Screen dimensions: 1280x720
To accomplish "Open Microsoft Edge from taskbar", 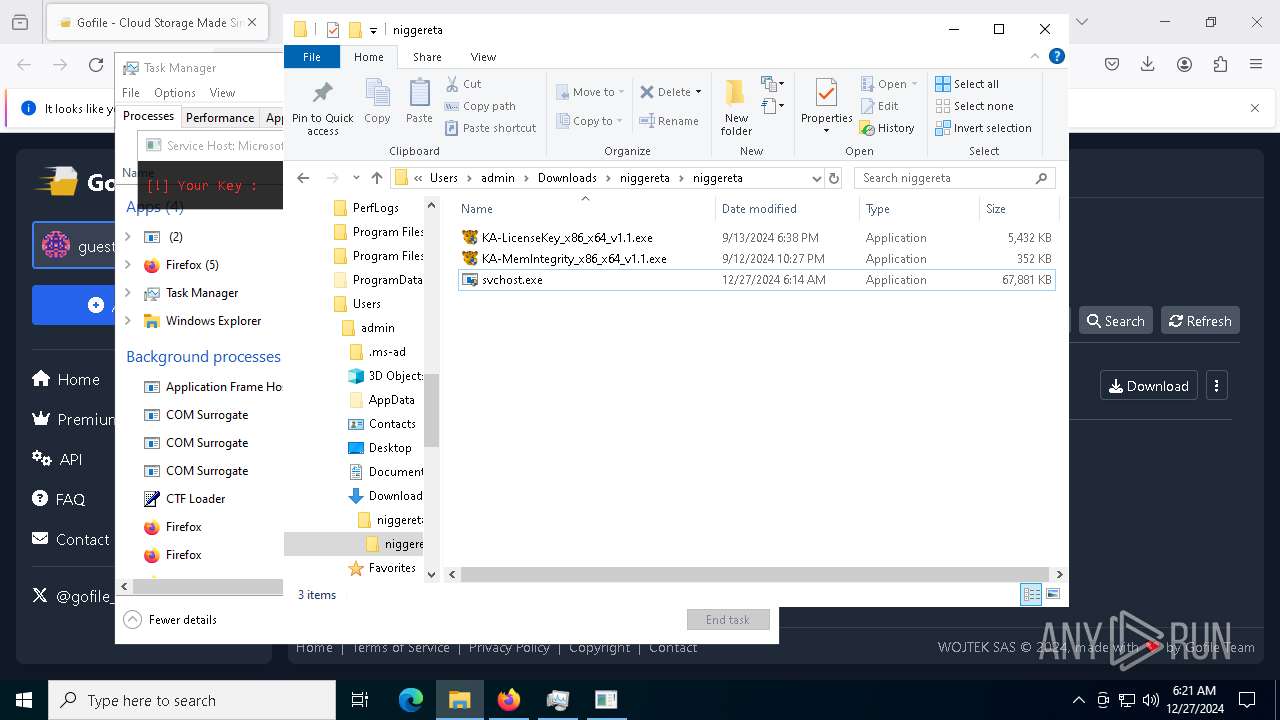I will click(411, 700).
